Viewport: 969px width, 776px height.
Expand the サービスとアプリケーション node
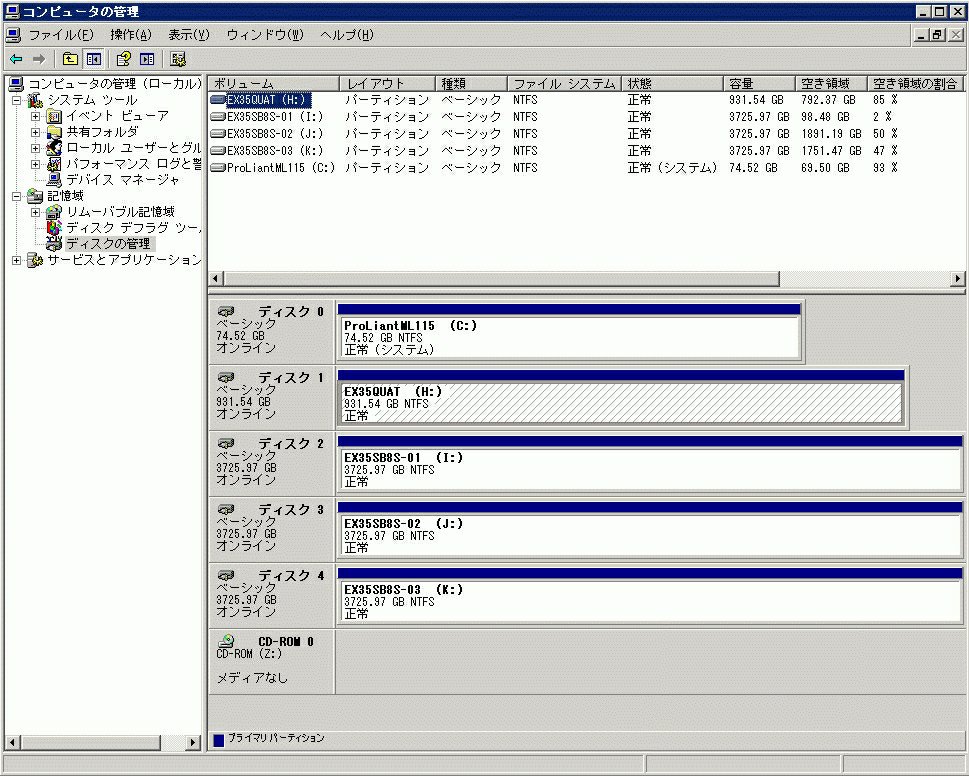pyautogui.click(x=17, y=261)
